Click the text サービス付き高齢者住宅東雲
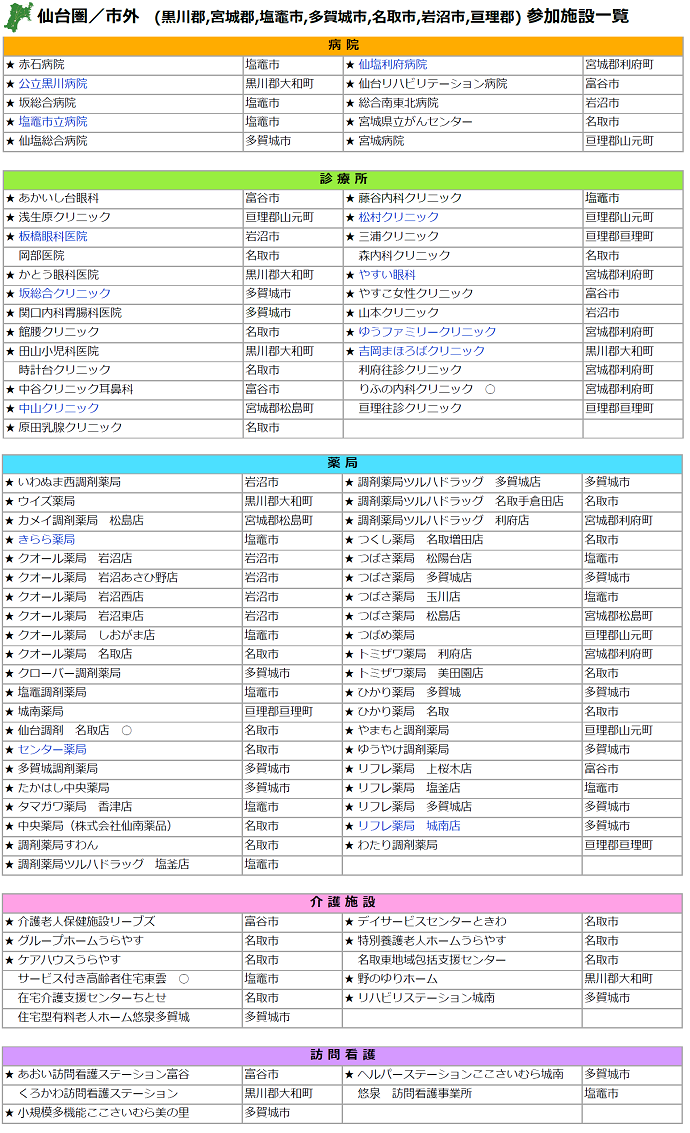690x1133 pixels. click(x=92, y=978)
